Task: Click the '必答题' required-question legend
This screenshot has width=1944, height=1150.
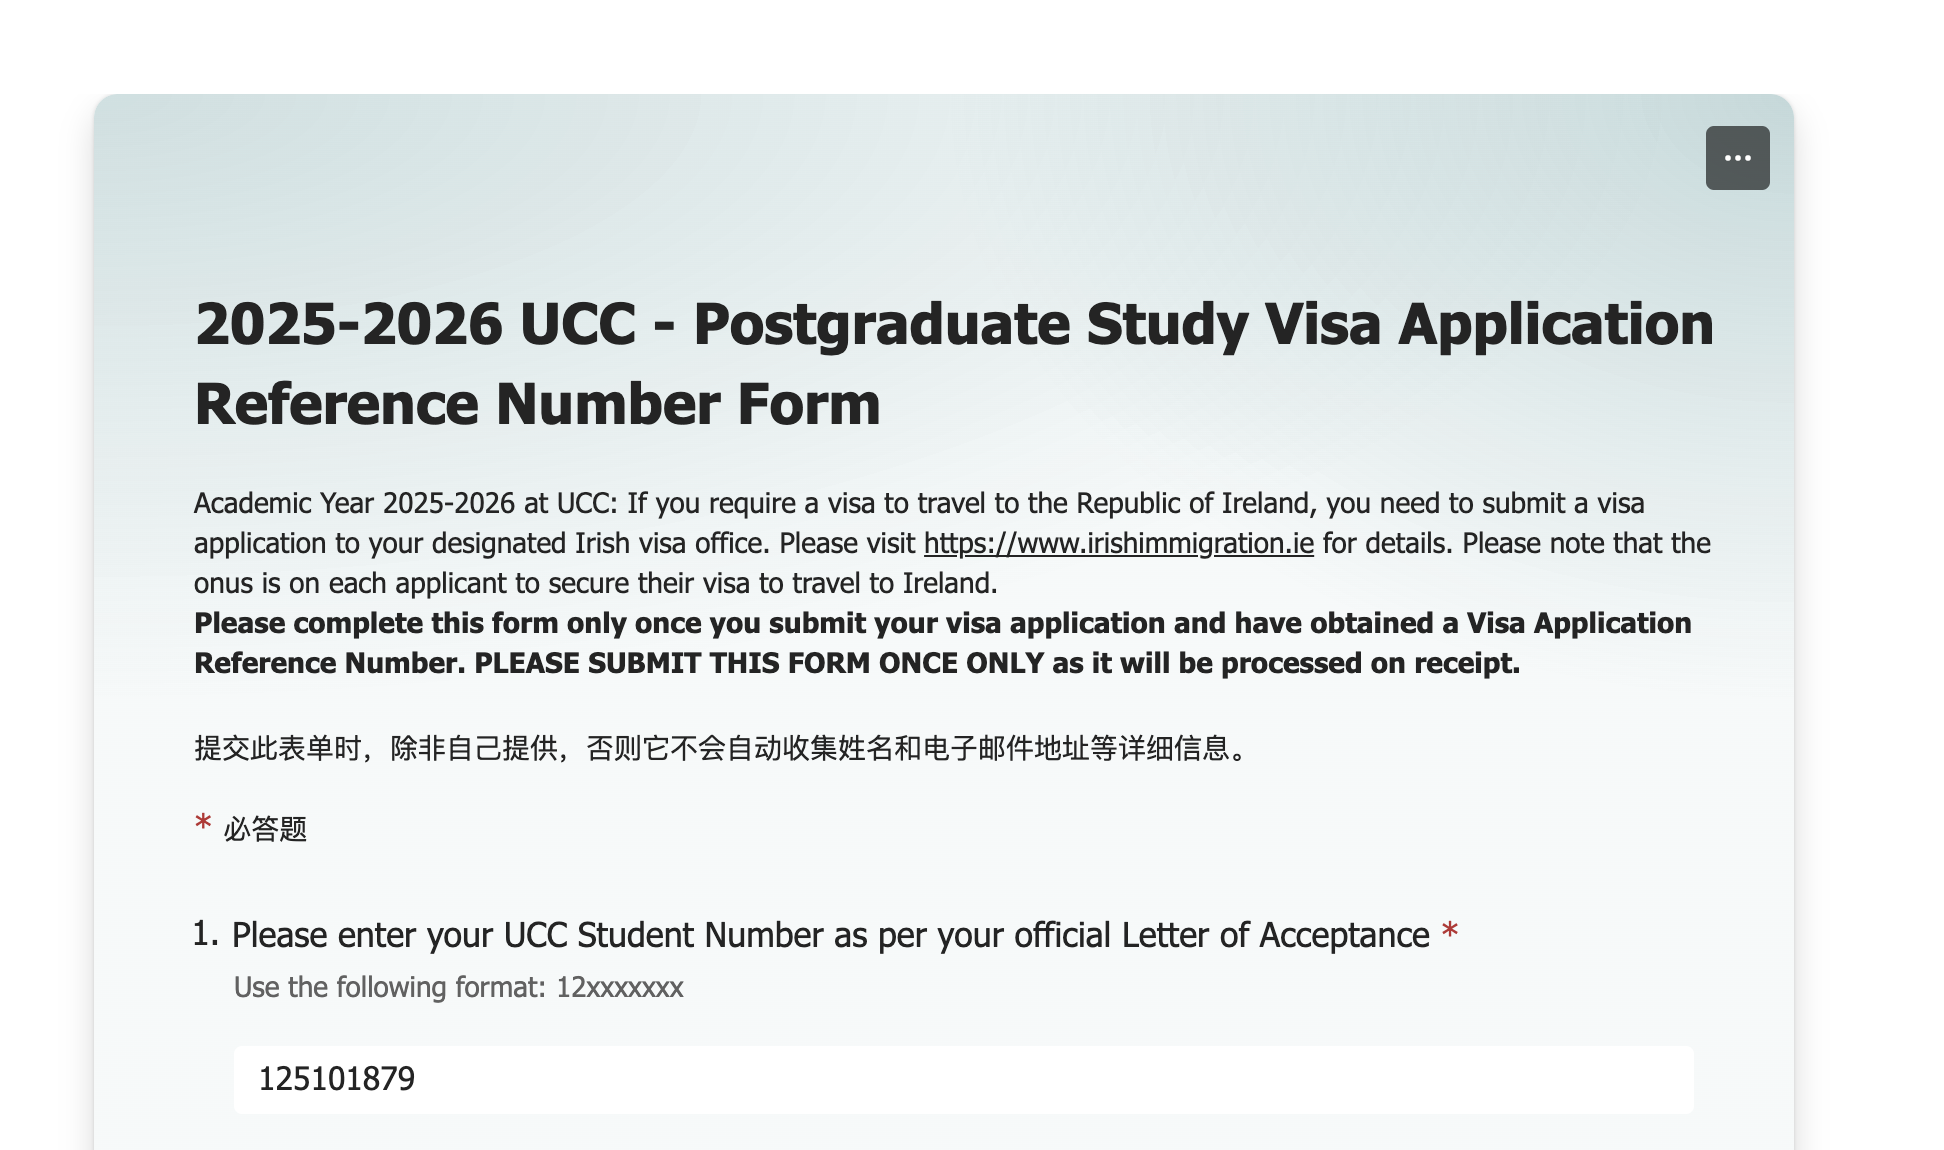Action: pos(265,829)
